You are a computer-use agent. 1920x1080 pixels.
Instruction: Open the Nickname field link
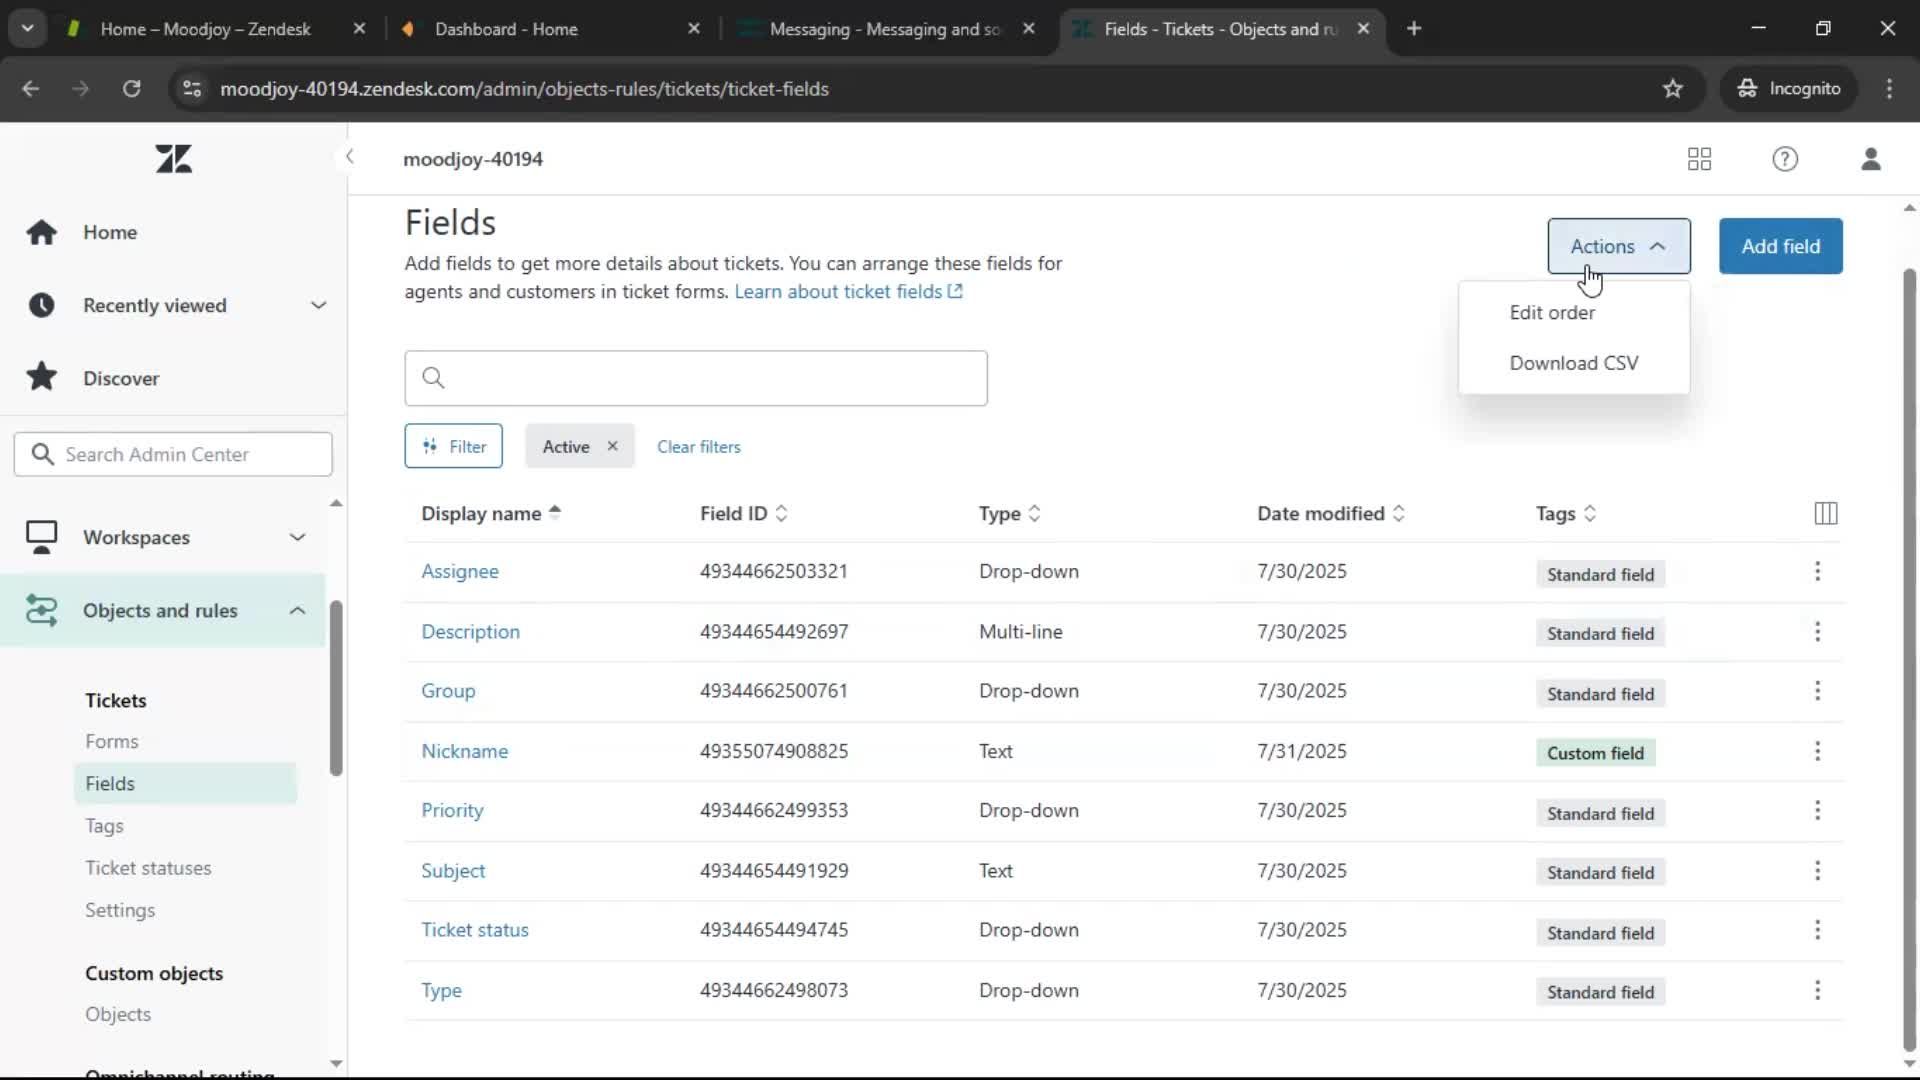464,751
